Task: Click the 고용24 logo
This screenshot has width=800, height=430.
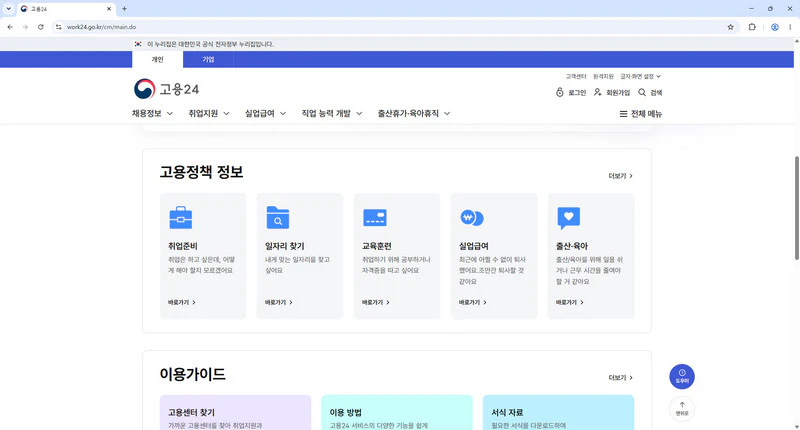Action: (x=166, y=89)
